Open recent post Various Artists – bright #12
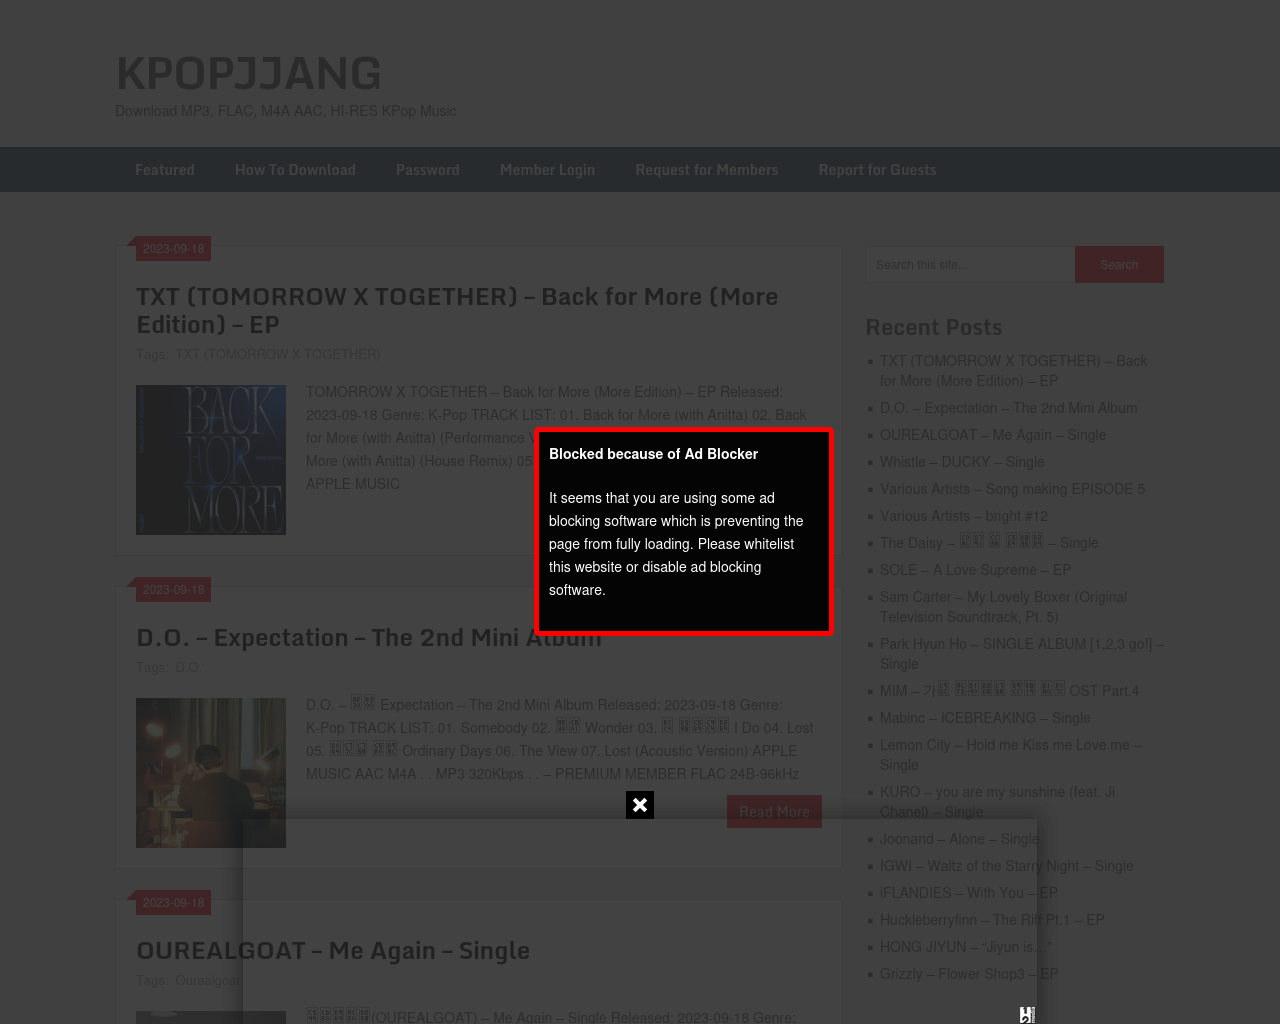1280x1024 pixels. (x=964, y=516)
